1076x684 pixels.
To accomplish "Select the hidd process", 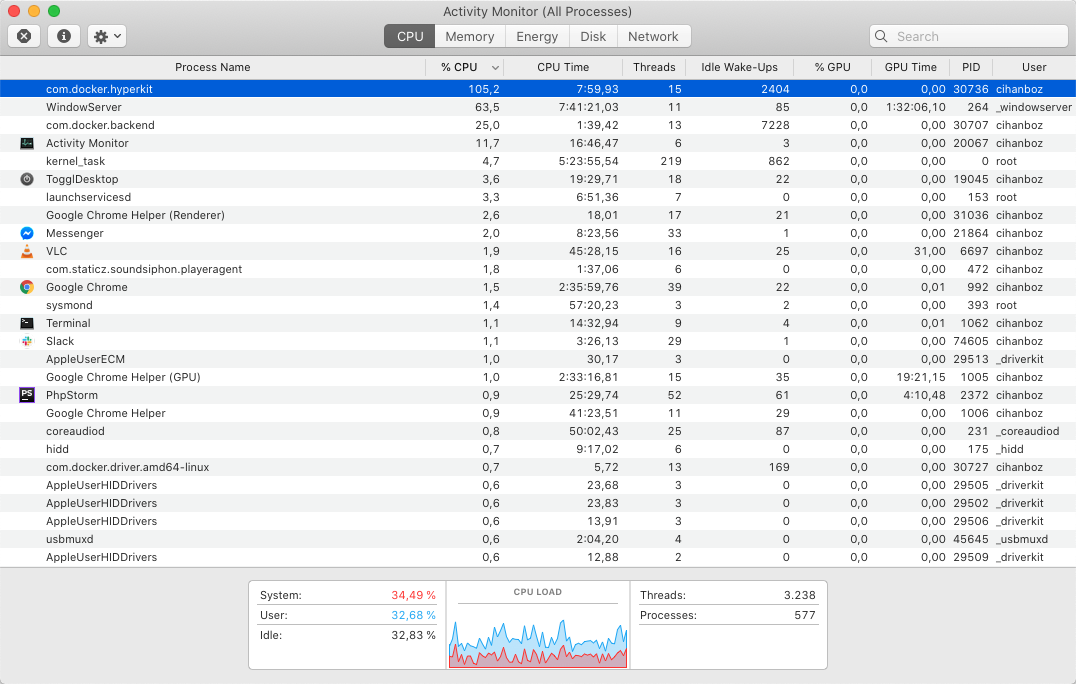I will tap(538, 449).
